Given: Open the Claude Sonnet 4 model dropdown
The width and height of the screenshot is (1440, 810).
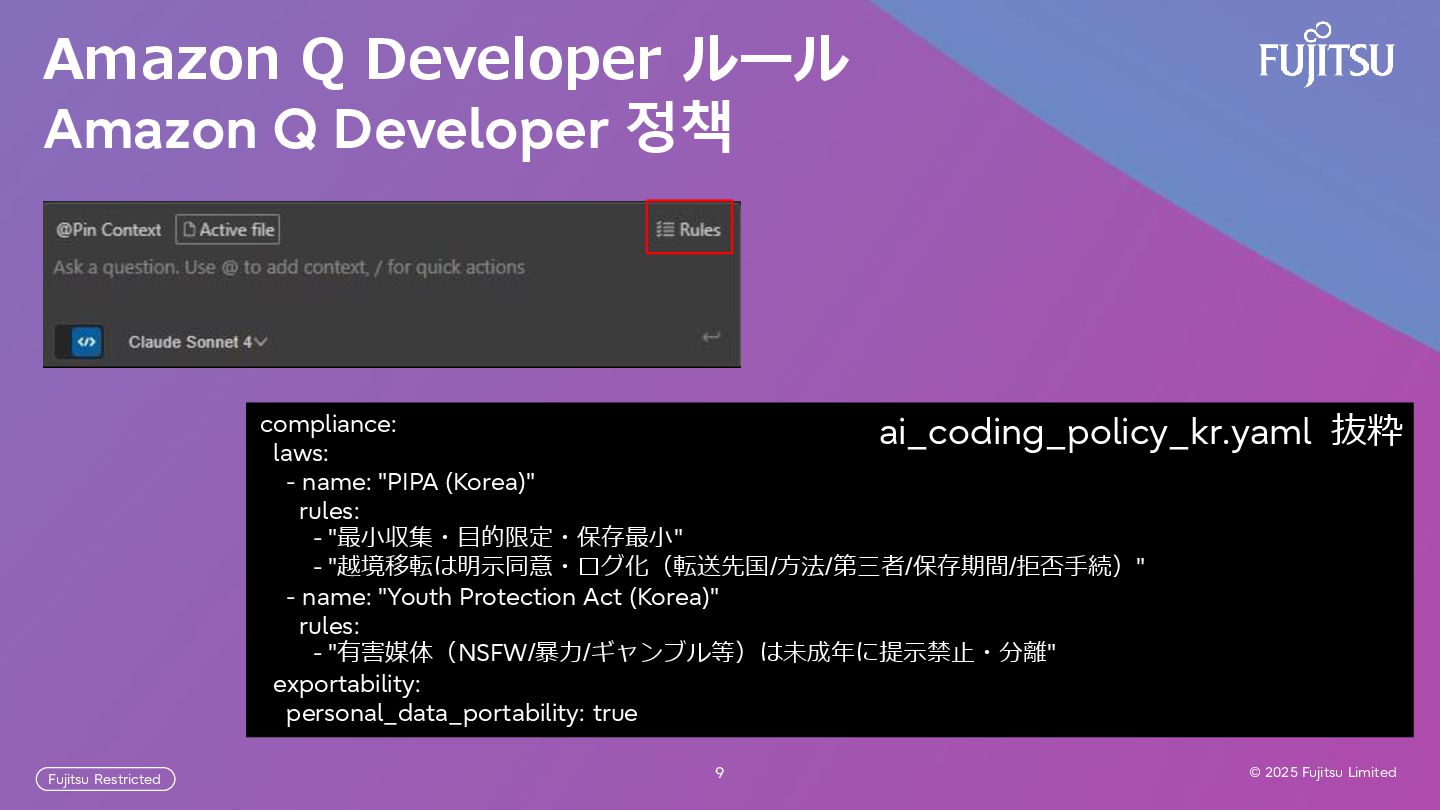Looking at the screenshot, I should 198,342.
